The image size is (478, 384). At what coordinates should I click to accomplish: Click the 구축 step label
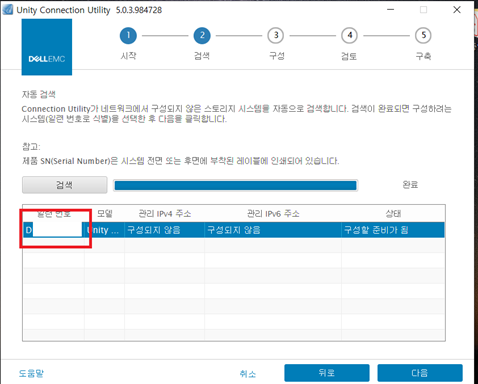423,56
